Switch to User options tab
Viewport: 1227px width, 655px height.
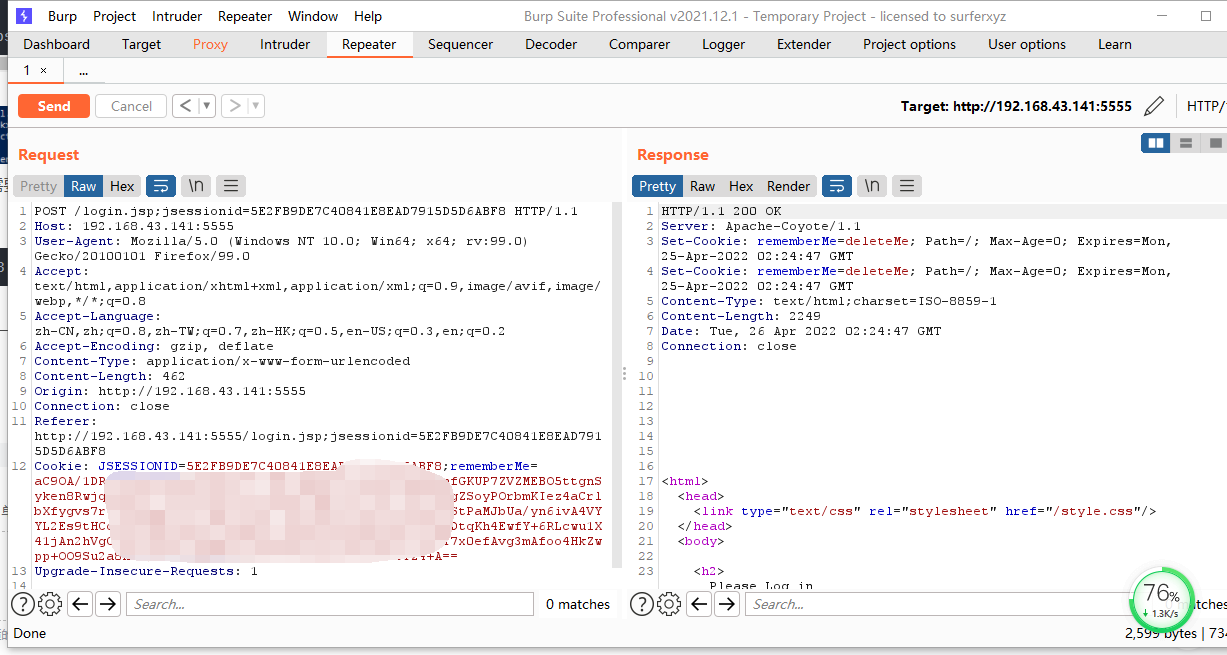coord(1027,44)
